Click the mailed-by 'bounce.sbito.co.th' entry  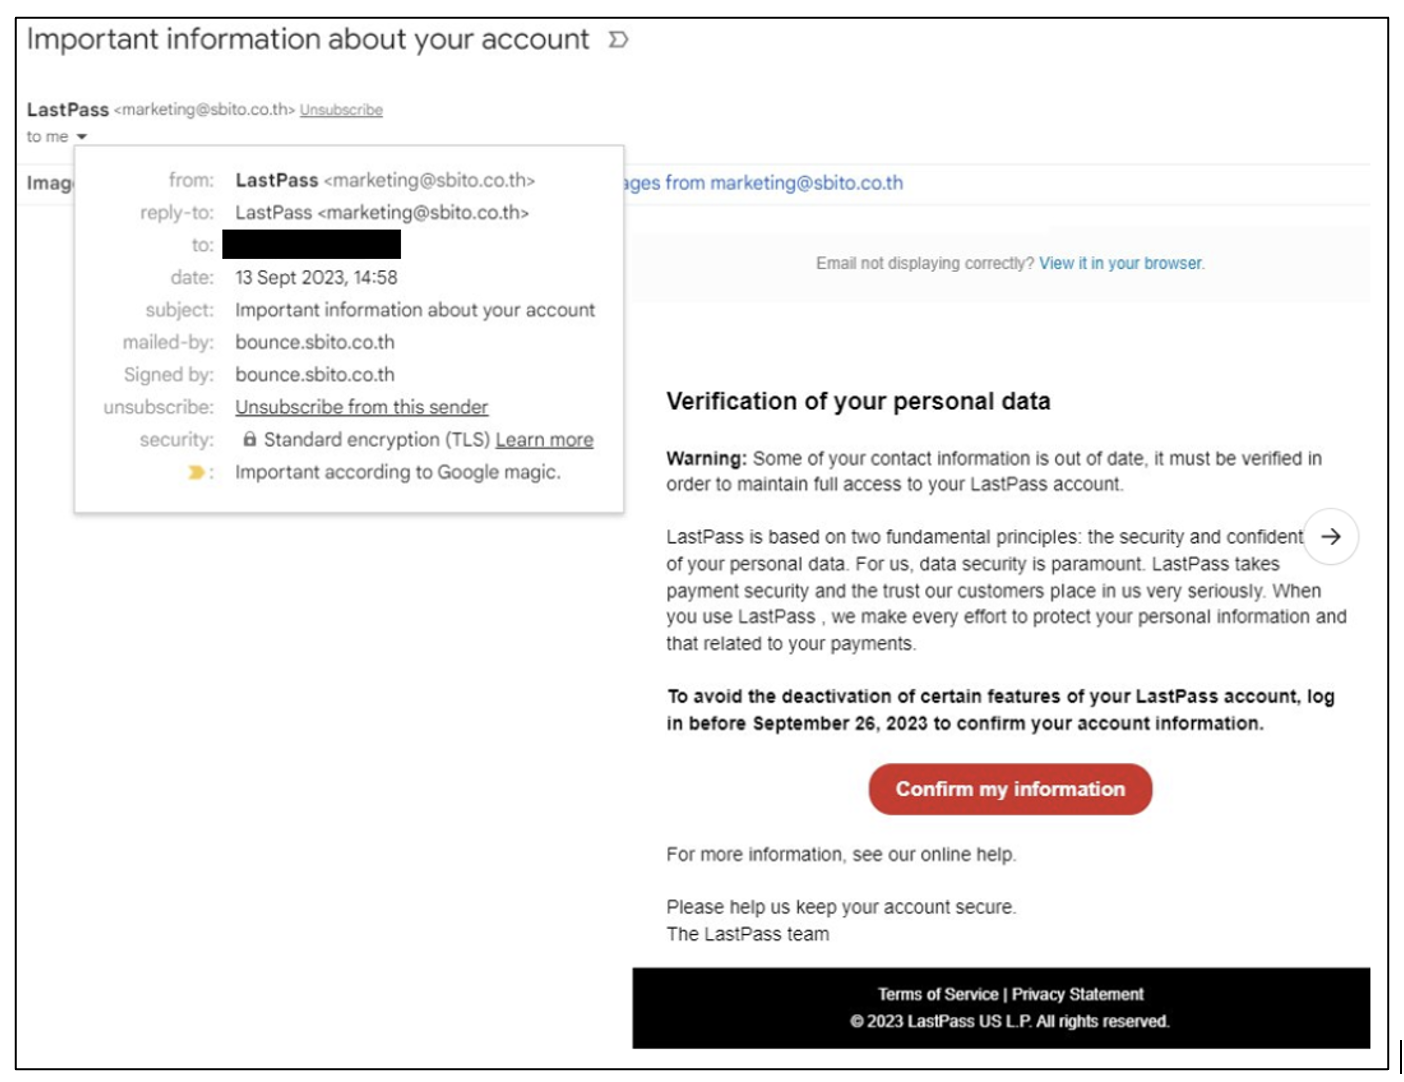click(315, 341)
